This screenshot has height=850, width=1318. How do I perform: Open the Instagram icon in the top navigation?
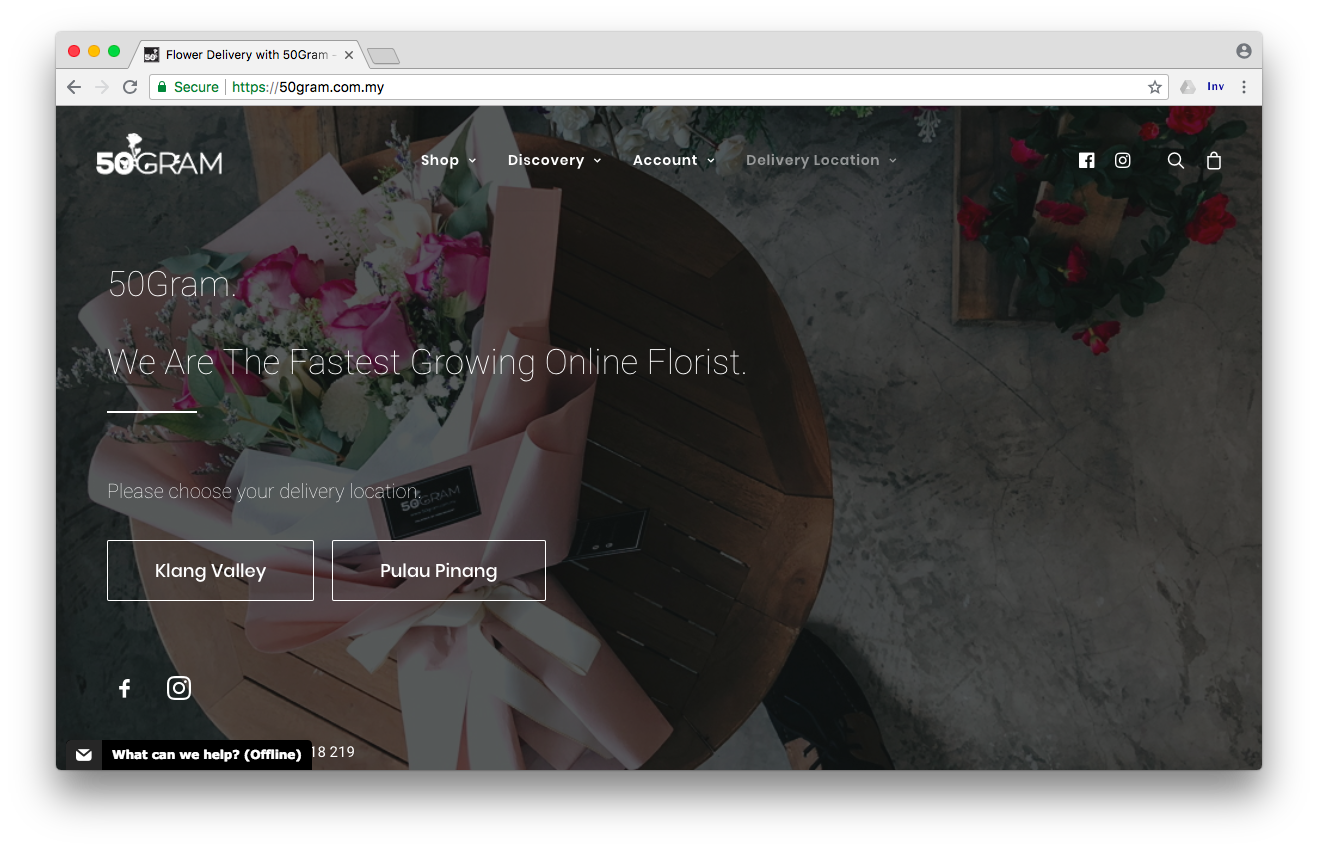1123,160
